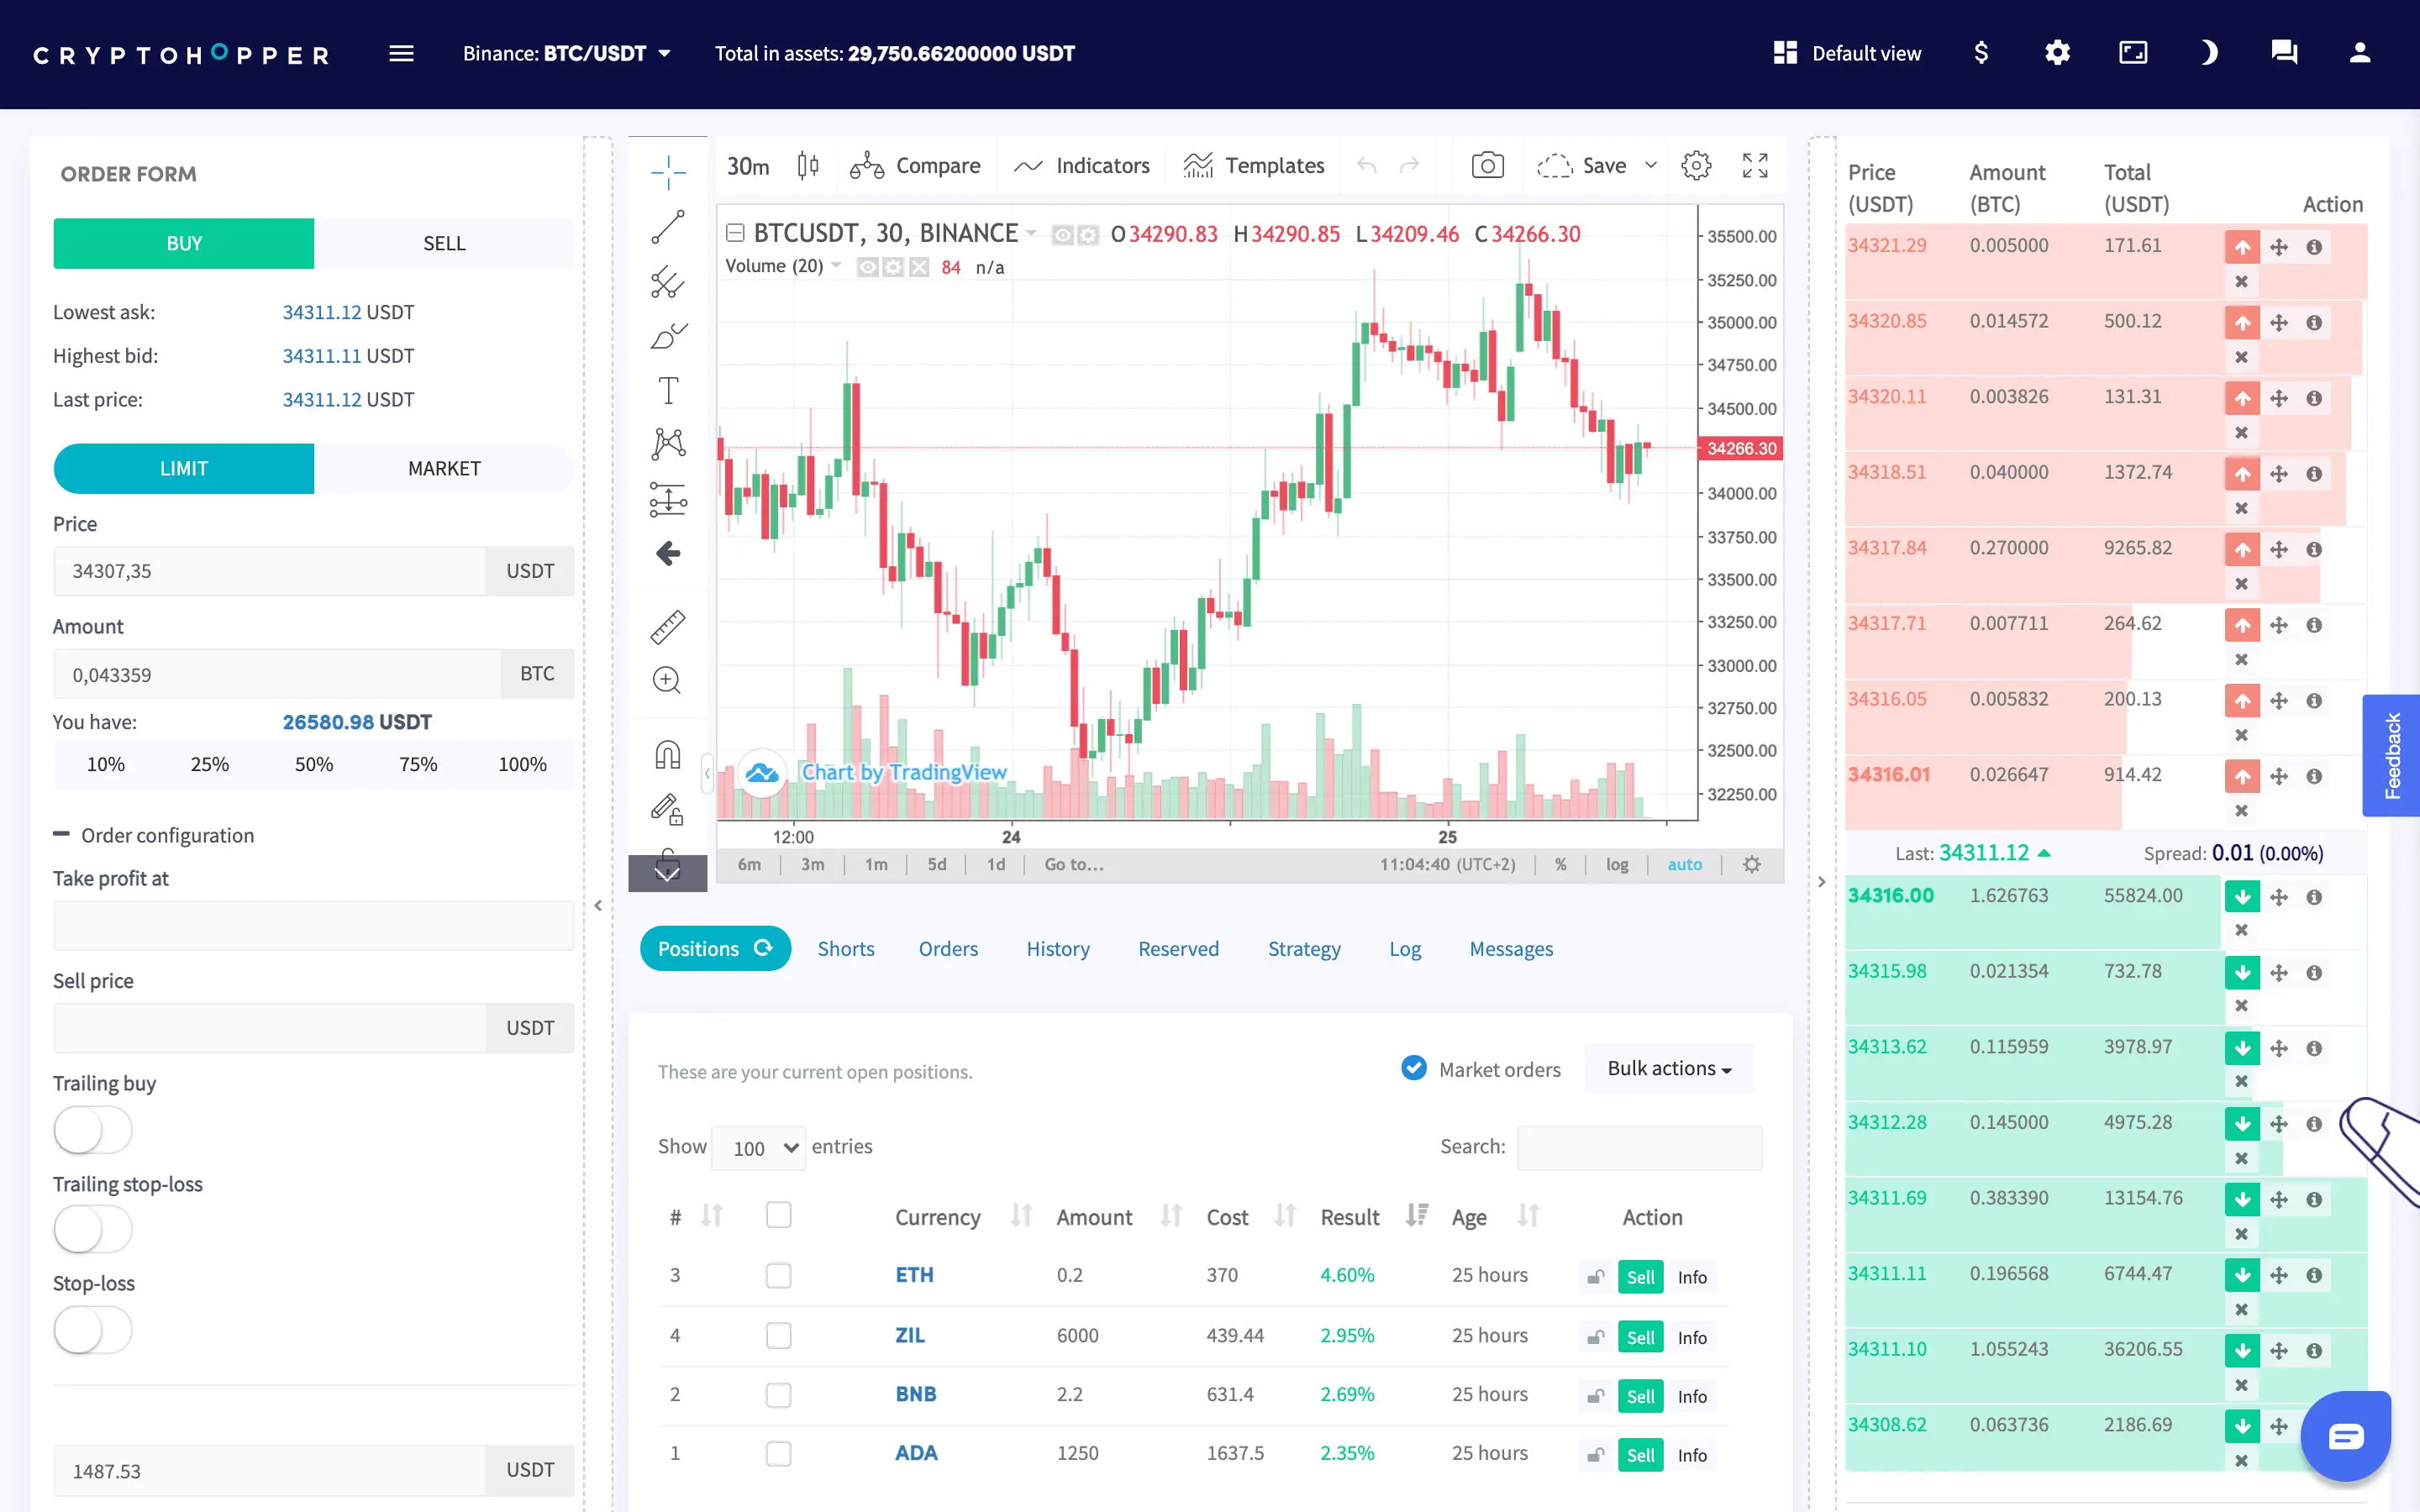This screenshot has height=1512, width=2420.
Task: Click the crosshair/cursor drawing tool icon
Action: 665,164
